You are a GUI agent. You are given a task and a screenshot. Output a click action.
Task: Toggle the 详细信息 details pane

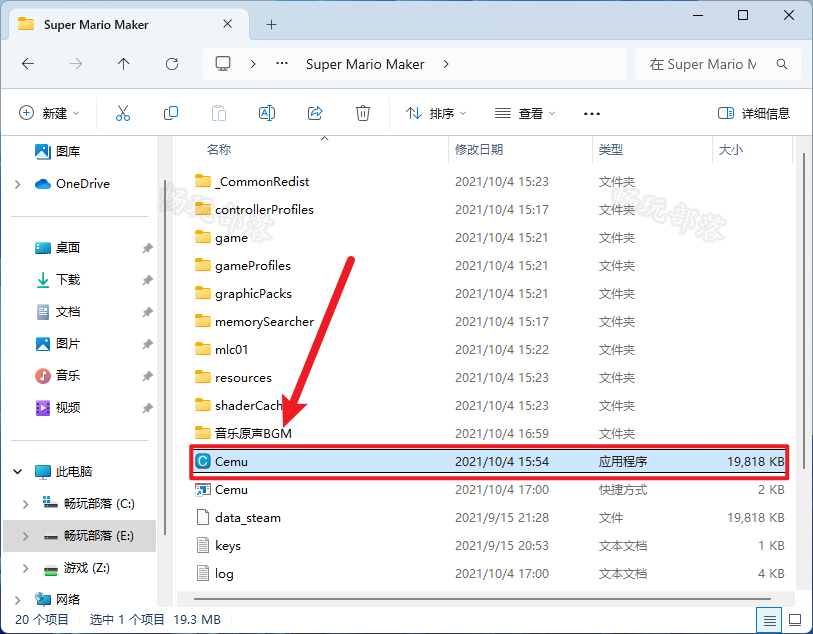754,113
